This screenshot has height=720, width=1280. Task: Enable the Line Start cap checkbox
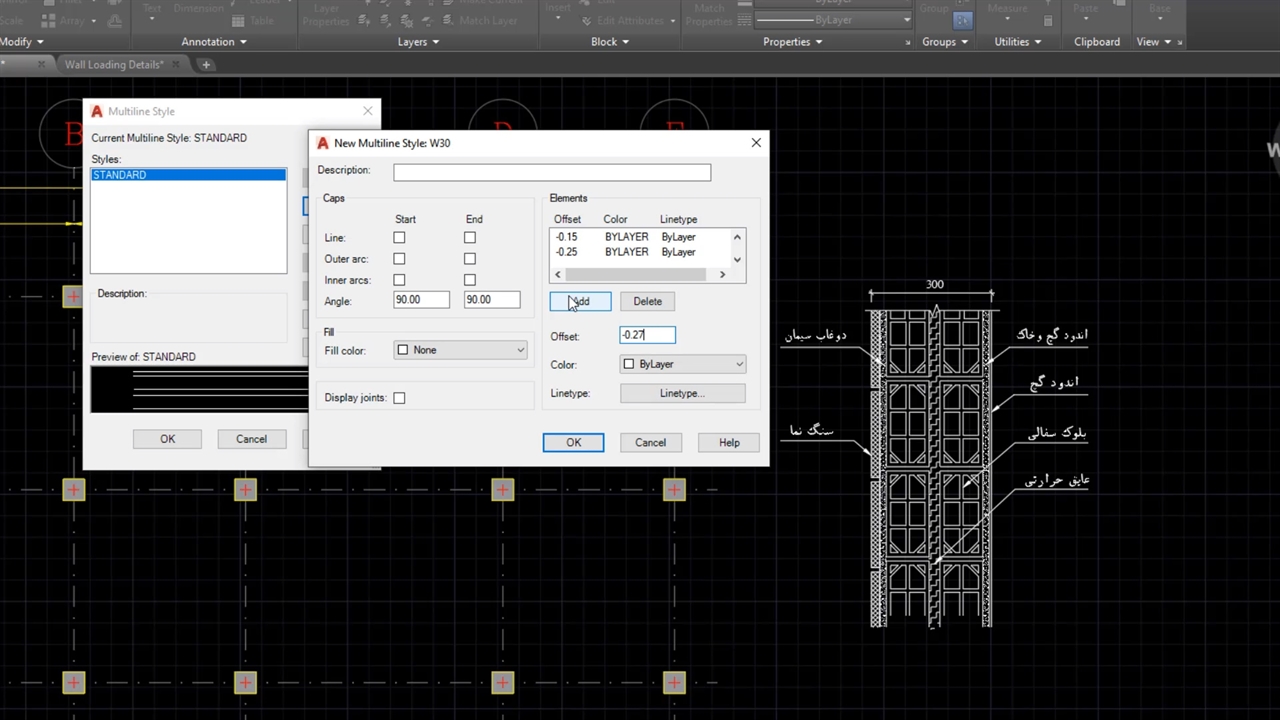click(x=399, y=238)
